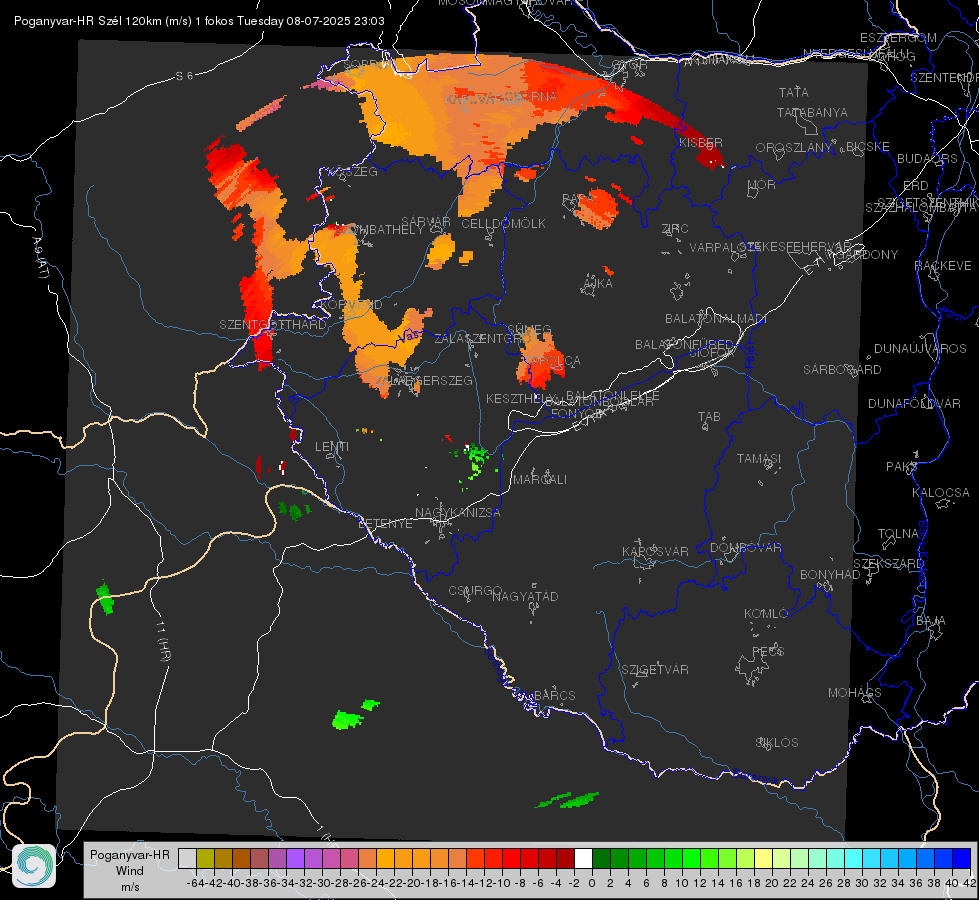Click the 'DUNAFÖLDVÁR' city label
This screenshot has height=900, width=979.
pyautogui.click(x=914, y=403)
